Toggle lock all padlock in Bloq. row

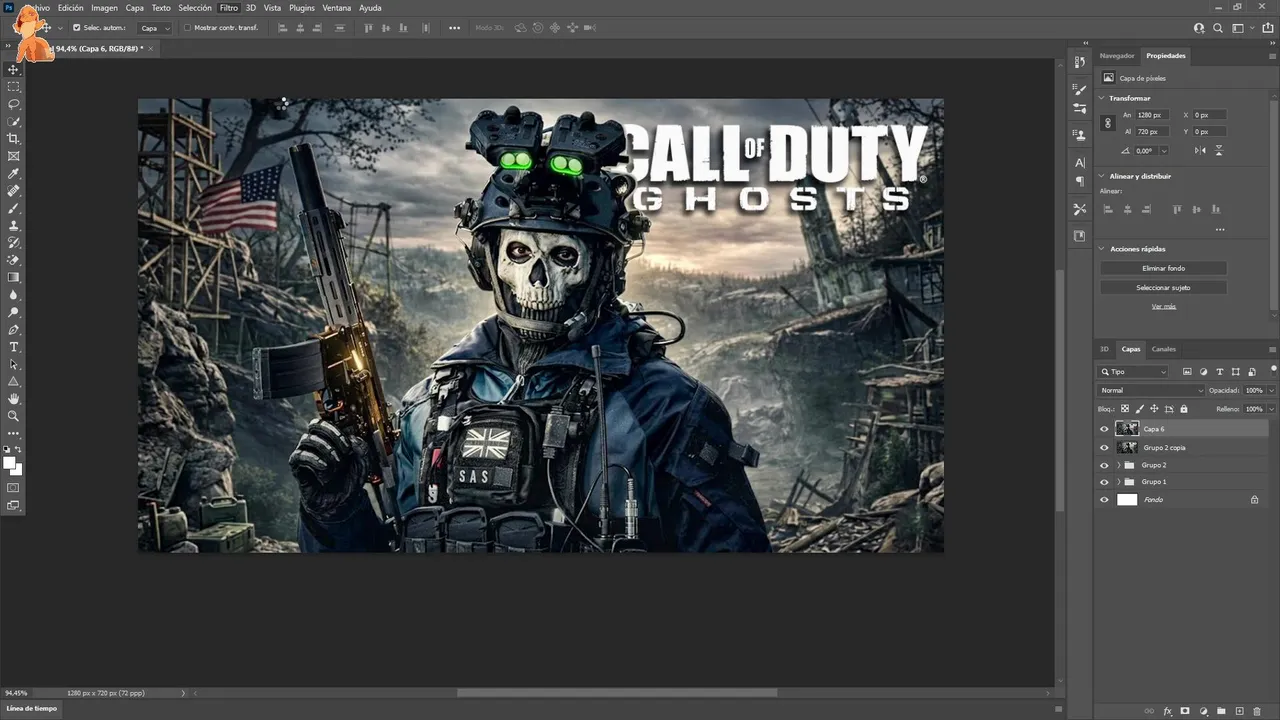point(1184,408)
